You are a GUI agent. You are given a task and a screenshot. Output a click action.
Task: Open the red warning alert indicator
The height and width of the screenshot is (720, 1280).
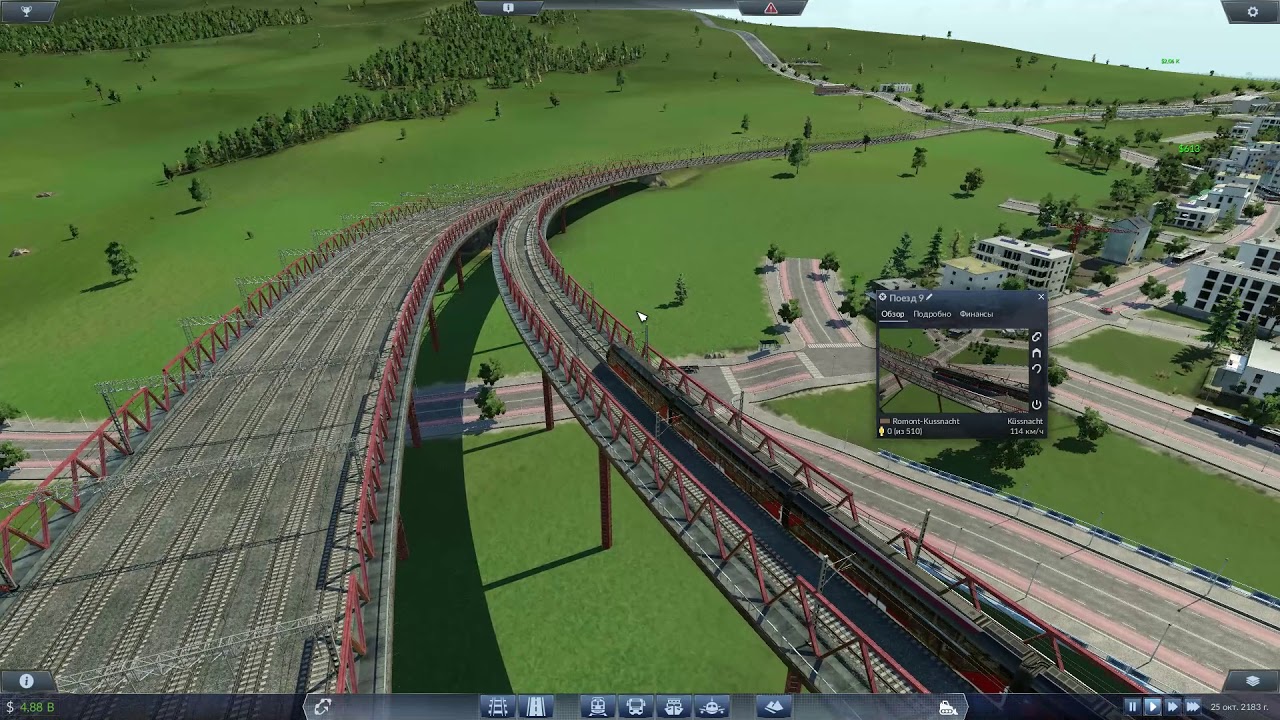[x=771, y=8]
